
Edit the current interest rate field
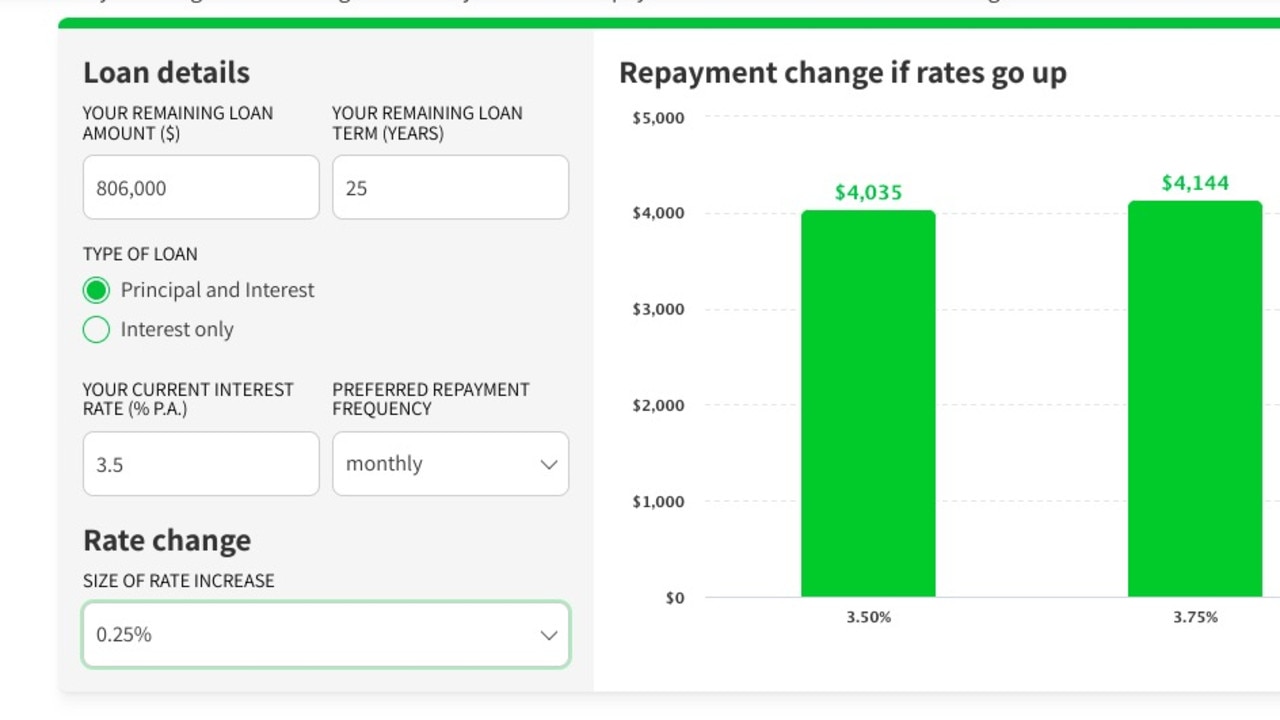coord(201,464)
